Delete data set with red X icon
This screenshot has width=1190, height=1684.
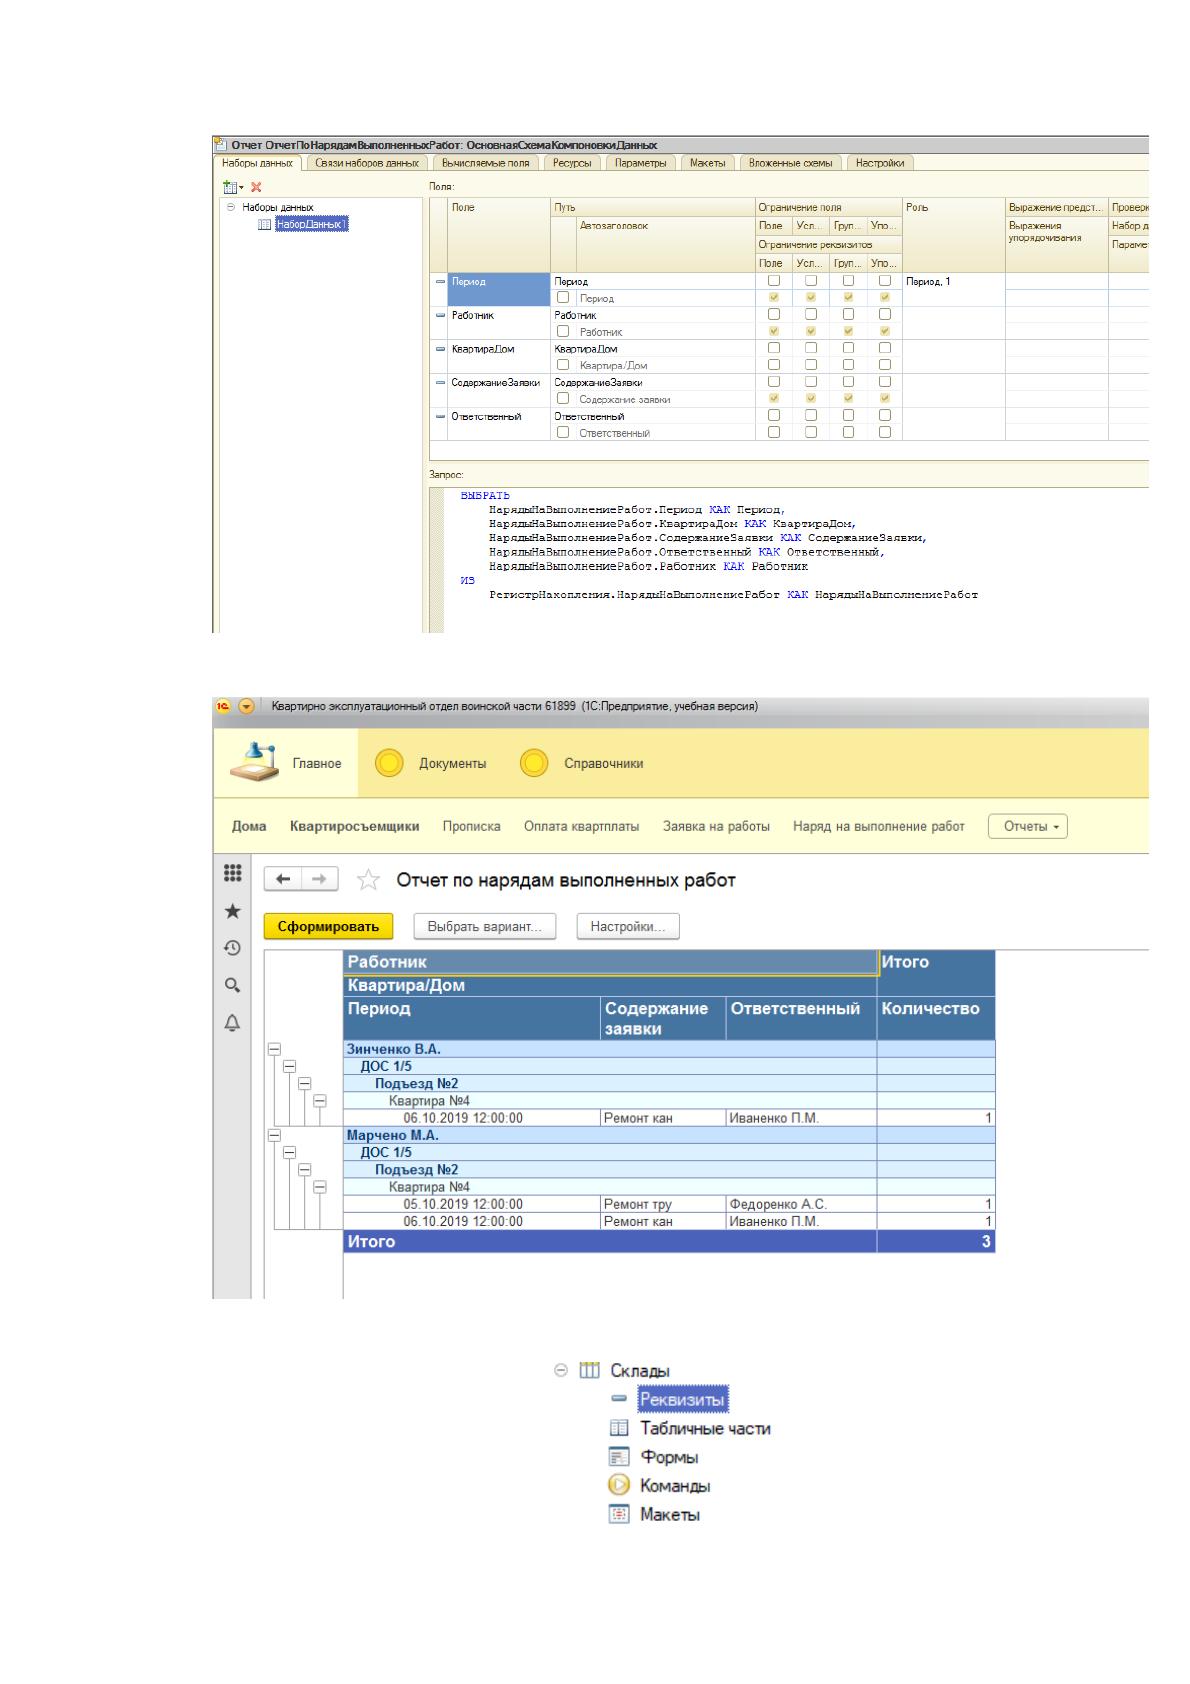256,187
